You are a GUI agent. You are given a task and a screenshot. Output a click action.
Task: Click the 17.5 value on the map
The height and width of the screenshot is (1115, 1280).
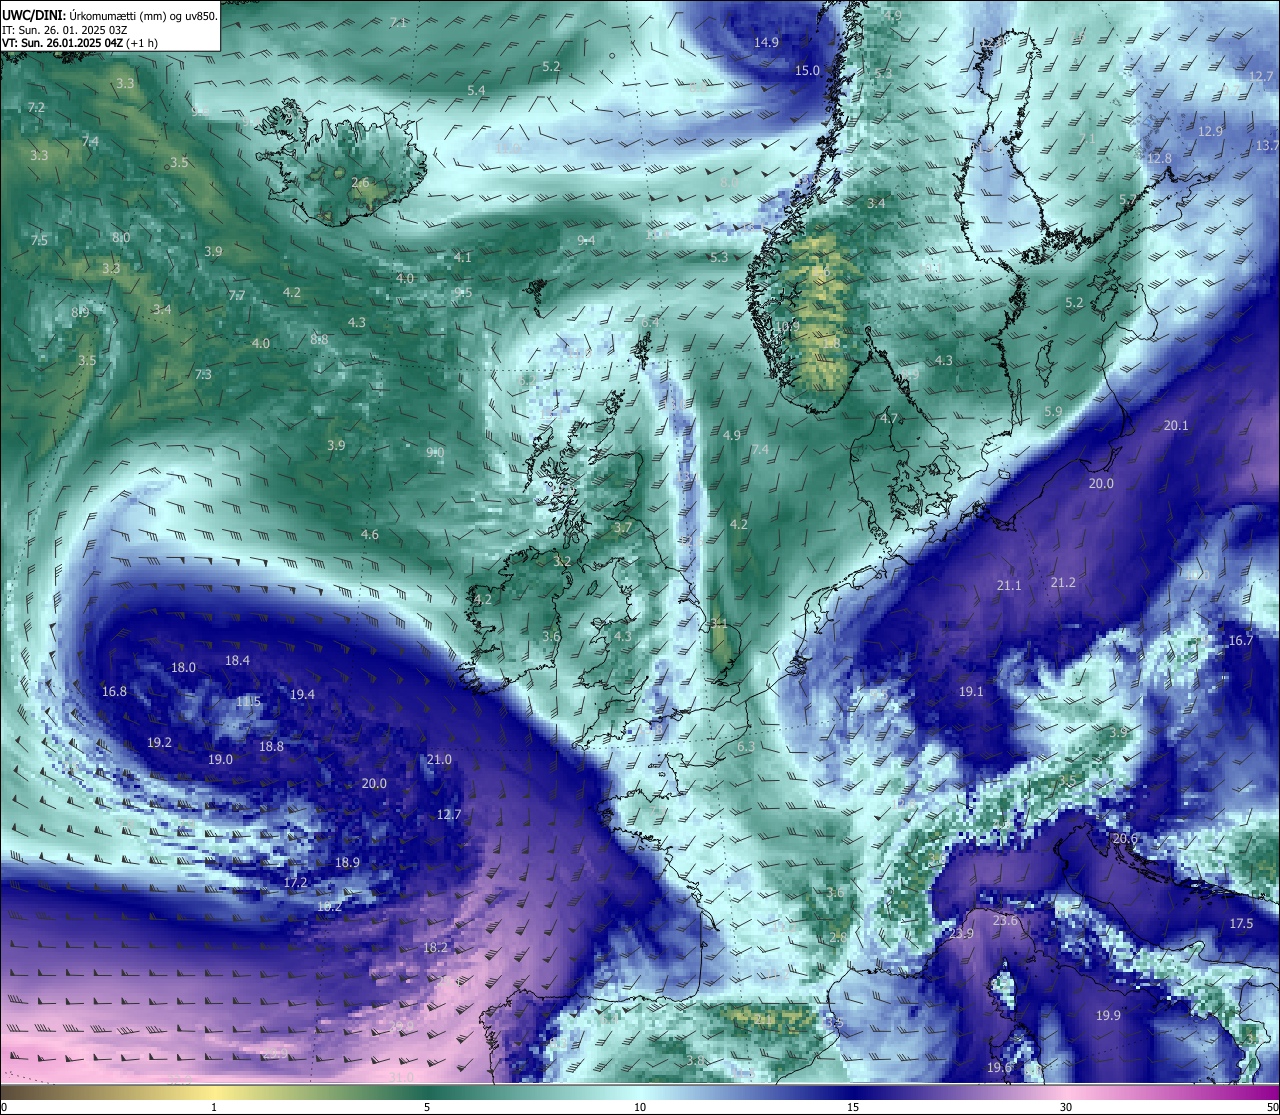pyautogui.click(x=1241, y=924)
